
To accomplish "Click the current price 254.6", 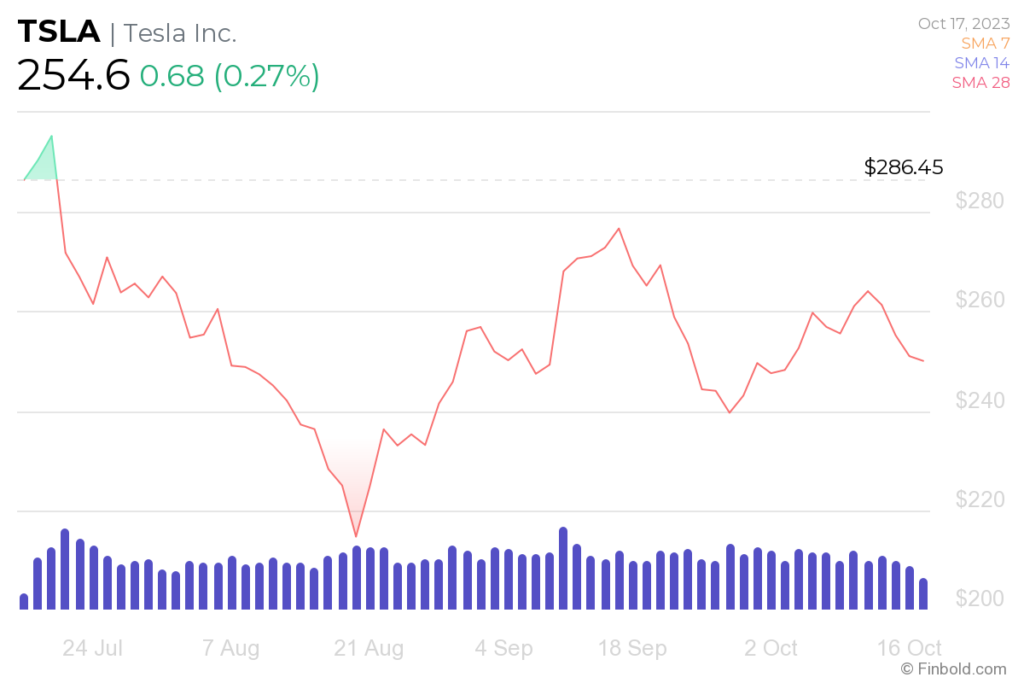I will click(x=73, y=75).
